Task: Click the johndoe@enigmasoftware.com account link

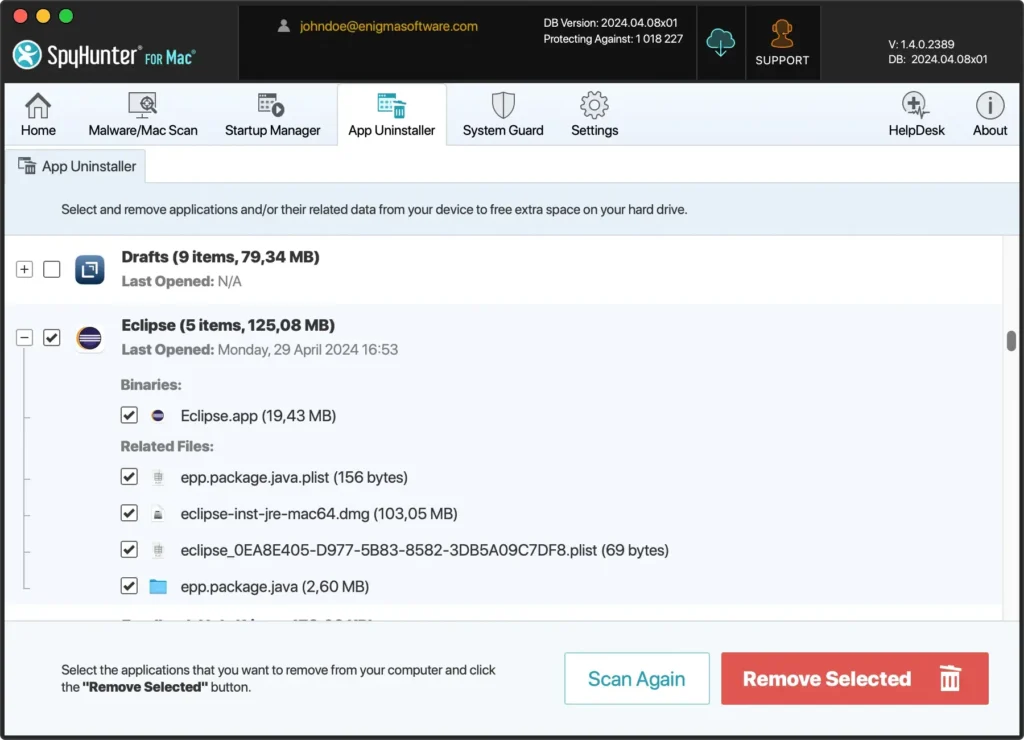Action: [x=389, y=26]
